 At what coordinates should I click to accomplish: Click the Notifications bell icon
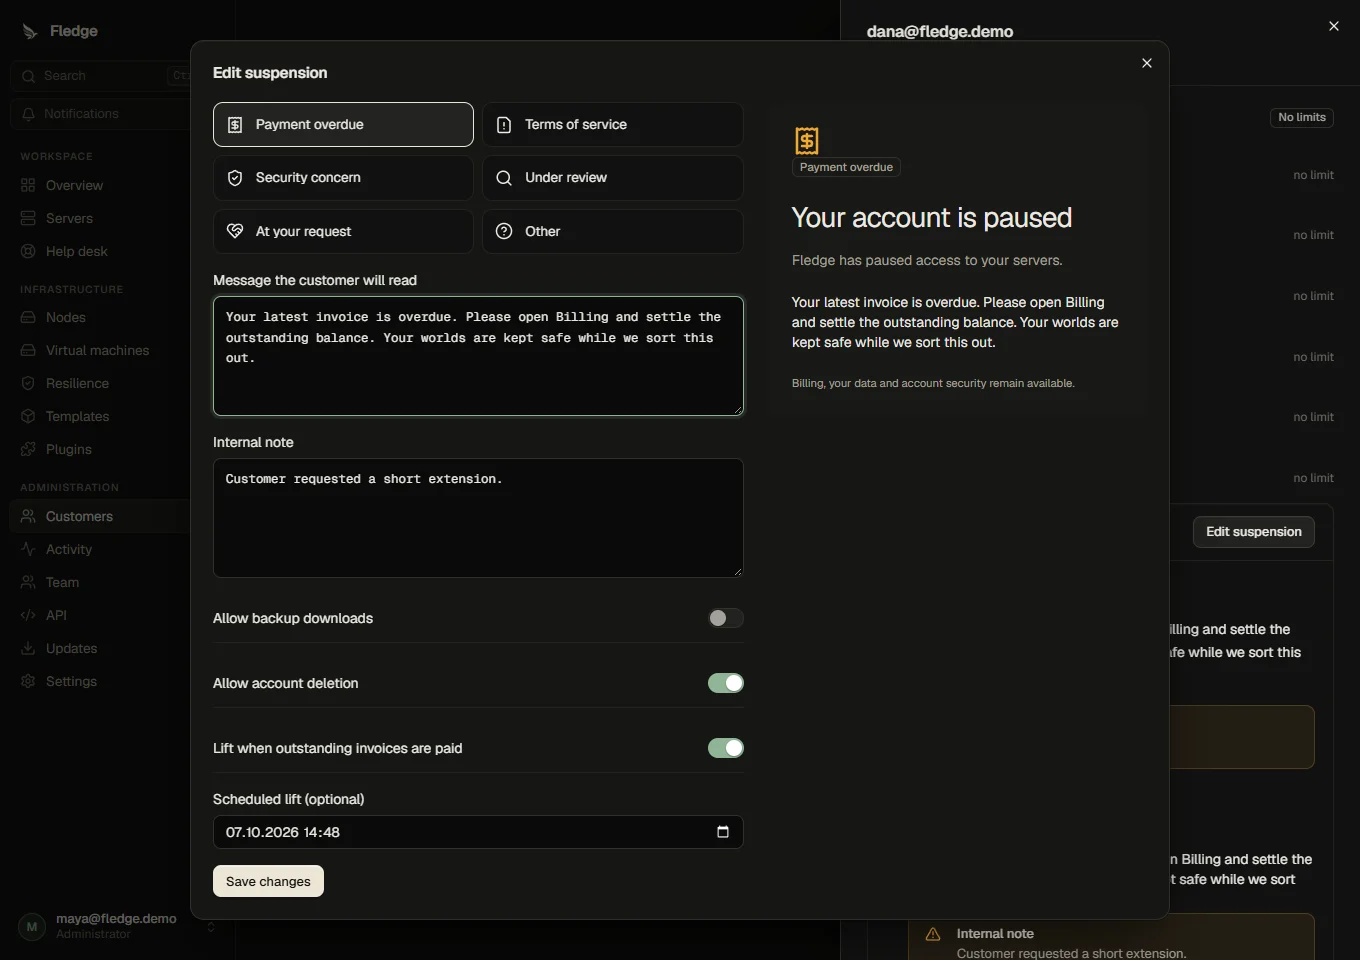click(x=28, y=114)
